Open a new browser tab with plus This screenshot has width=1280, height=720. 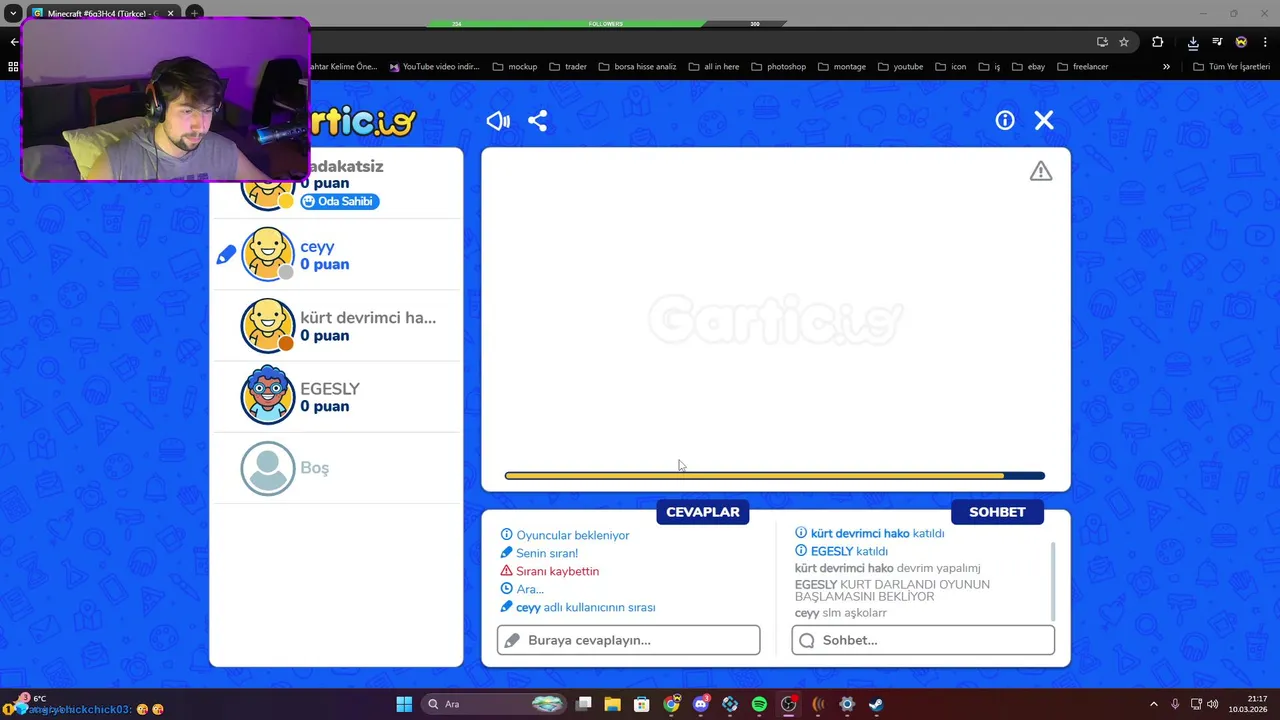coord(194,13)
